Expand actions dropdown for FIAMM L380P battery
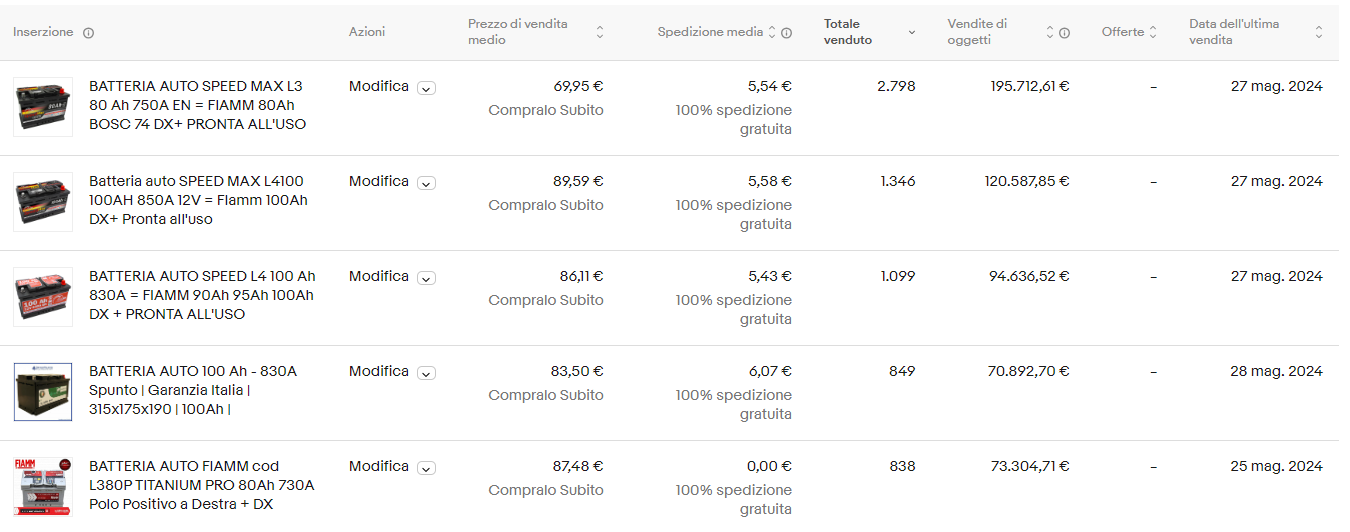The height and width of the screenshot is (532, 1350). pyautogui.click(x=426, y=468)
